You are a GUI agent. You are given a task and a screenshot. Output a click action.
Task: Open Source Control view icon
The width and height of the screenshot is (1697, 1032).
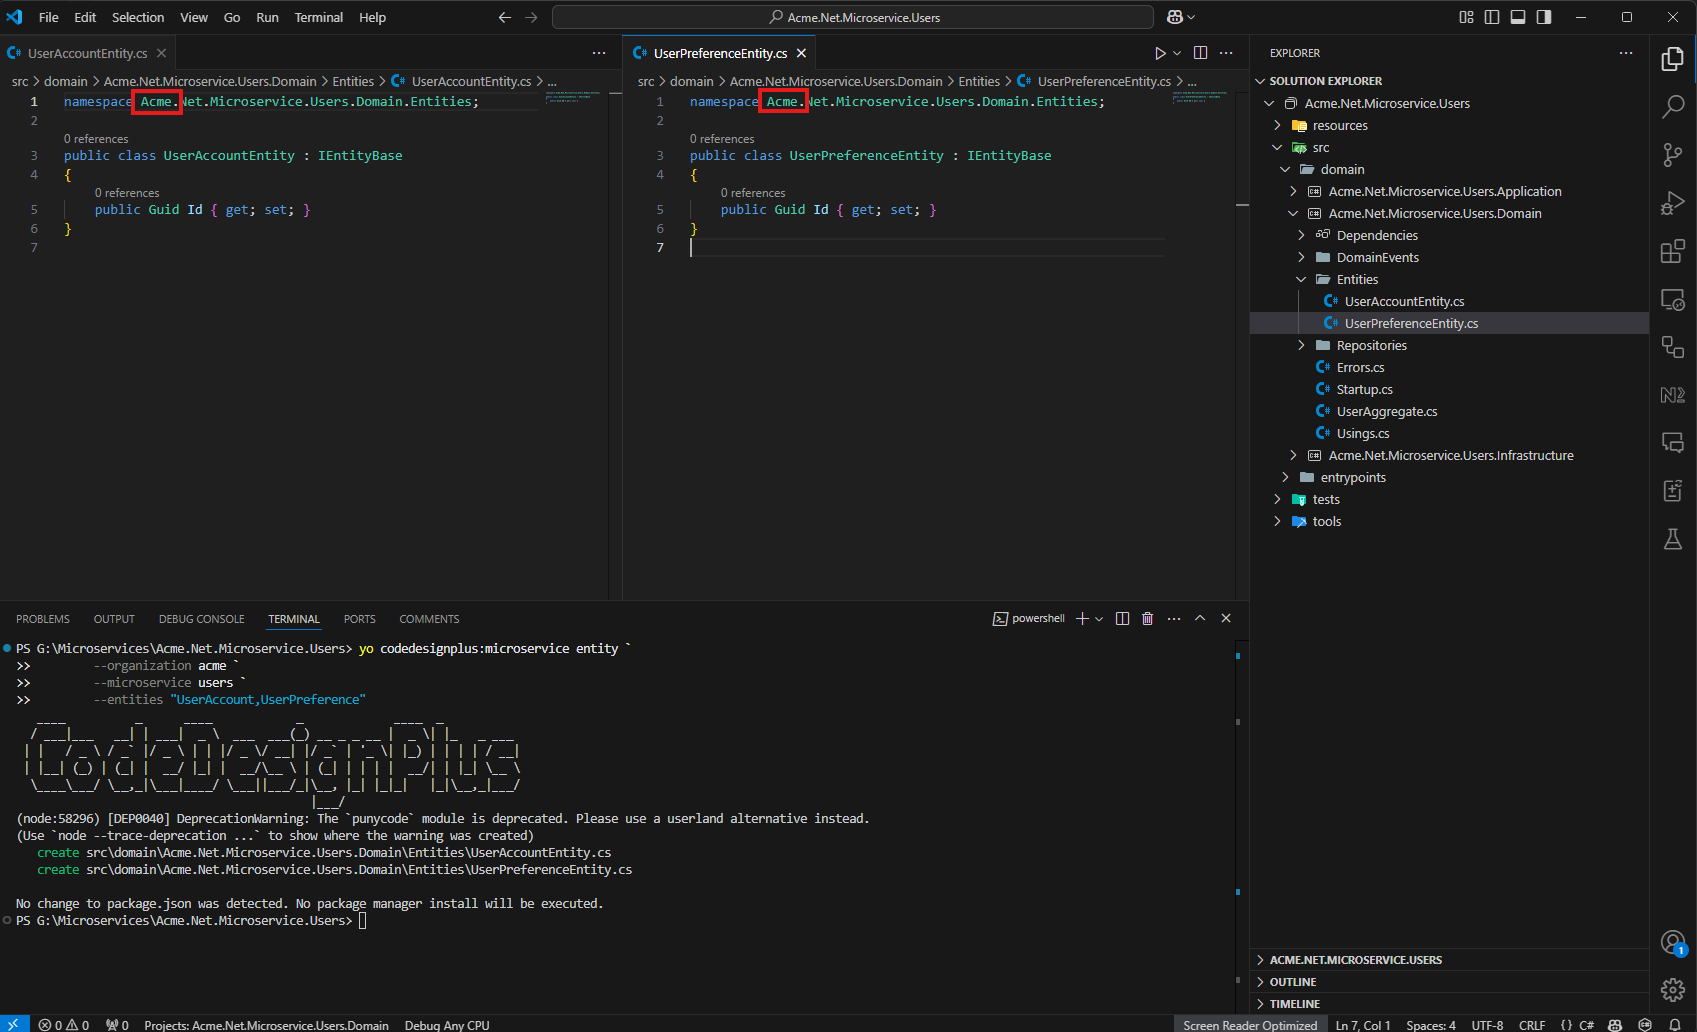pos(1672,154)
